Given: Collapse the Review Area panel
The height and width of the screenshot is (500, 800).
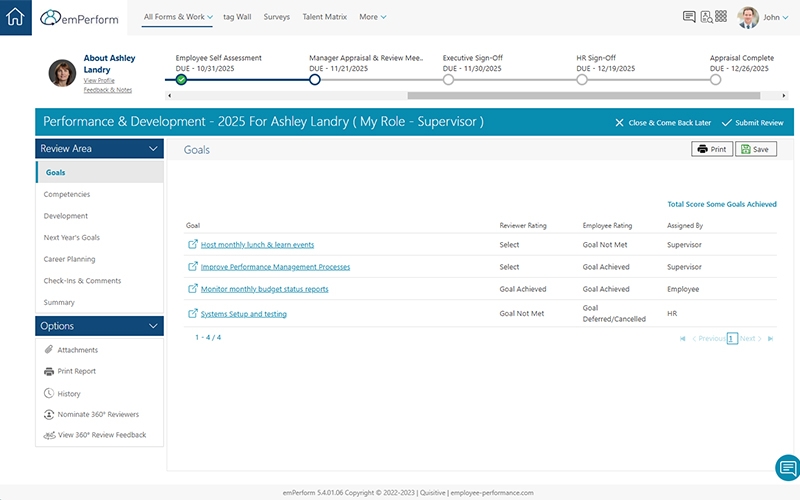Looking at the screenshot, I should click(153, 149).
